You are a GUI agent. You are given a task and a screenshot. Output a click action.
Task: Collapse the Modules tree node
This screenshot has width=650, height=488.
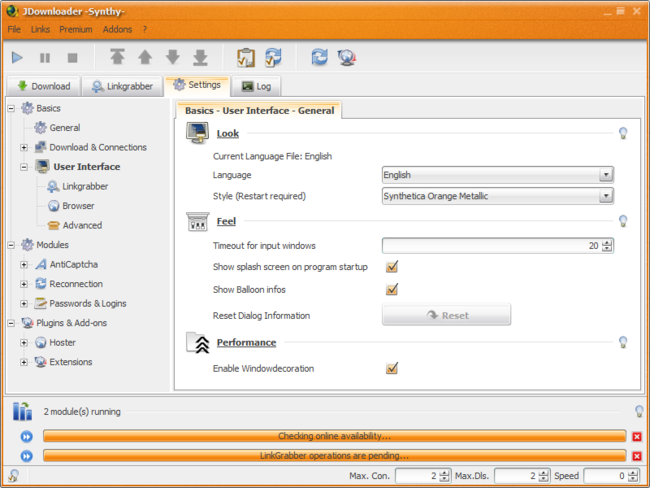[x=11, y=245]
